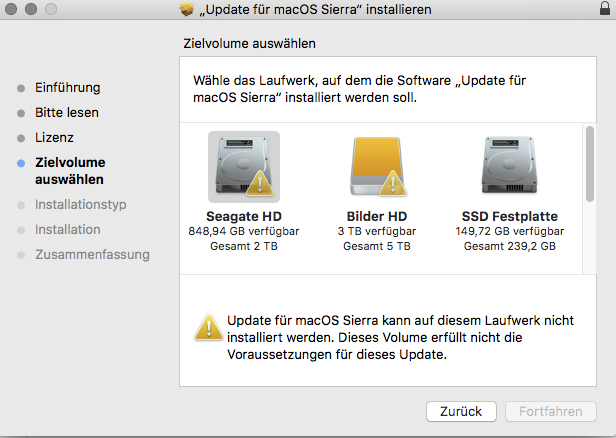Select the Seagate HD drive icon
This screenshot has height=438, width=616.
tap(243, 165)
